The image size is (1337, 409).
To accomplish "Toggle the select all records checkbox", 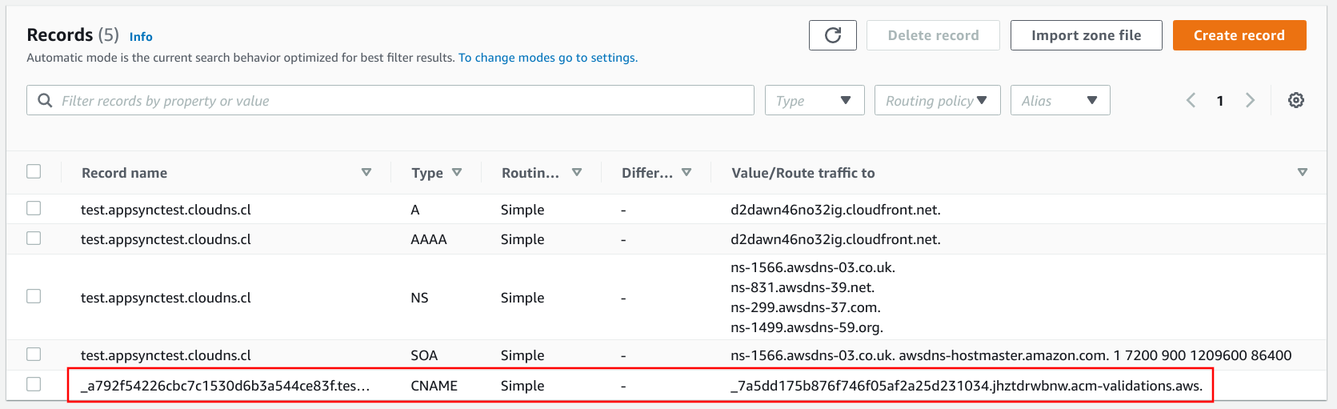I will pyautogui.click(x=34, y=172).
